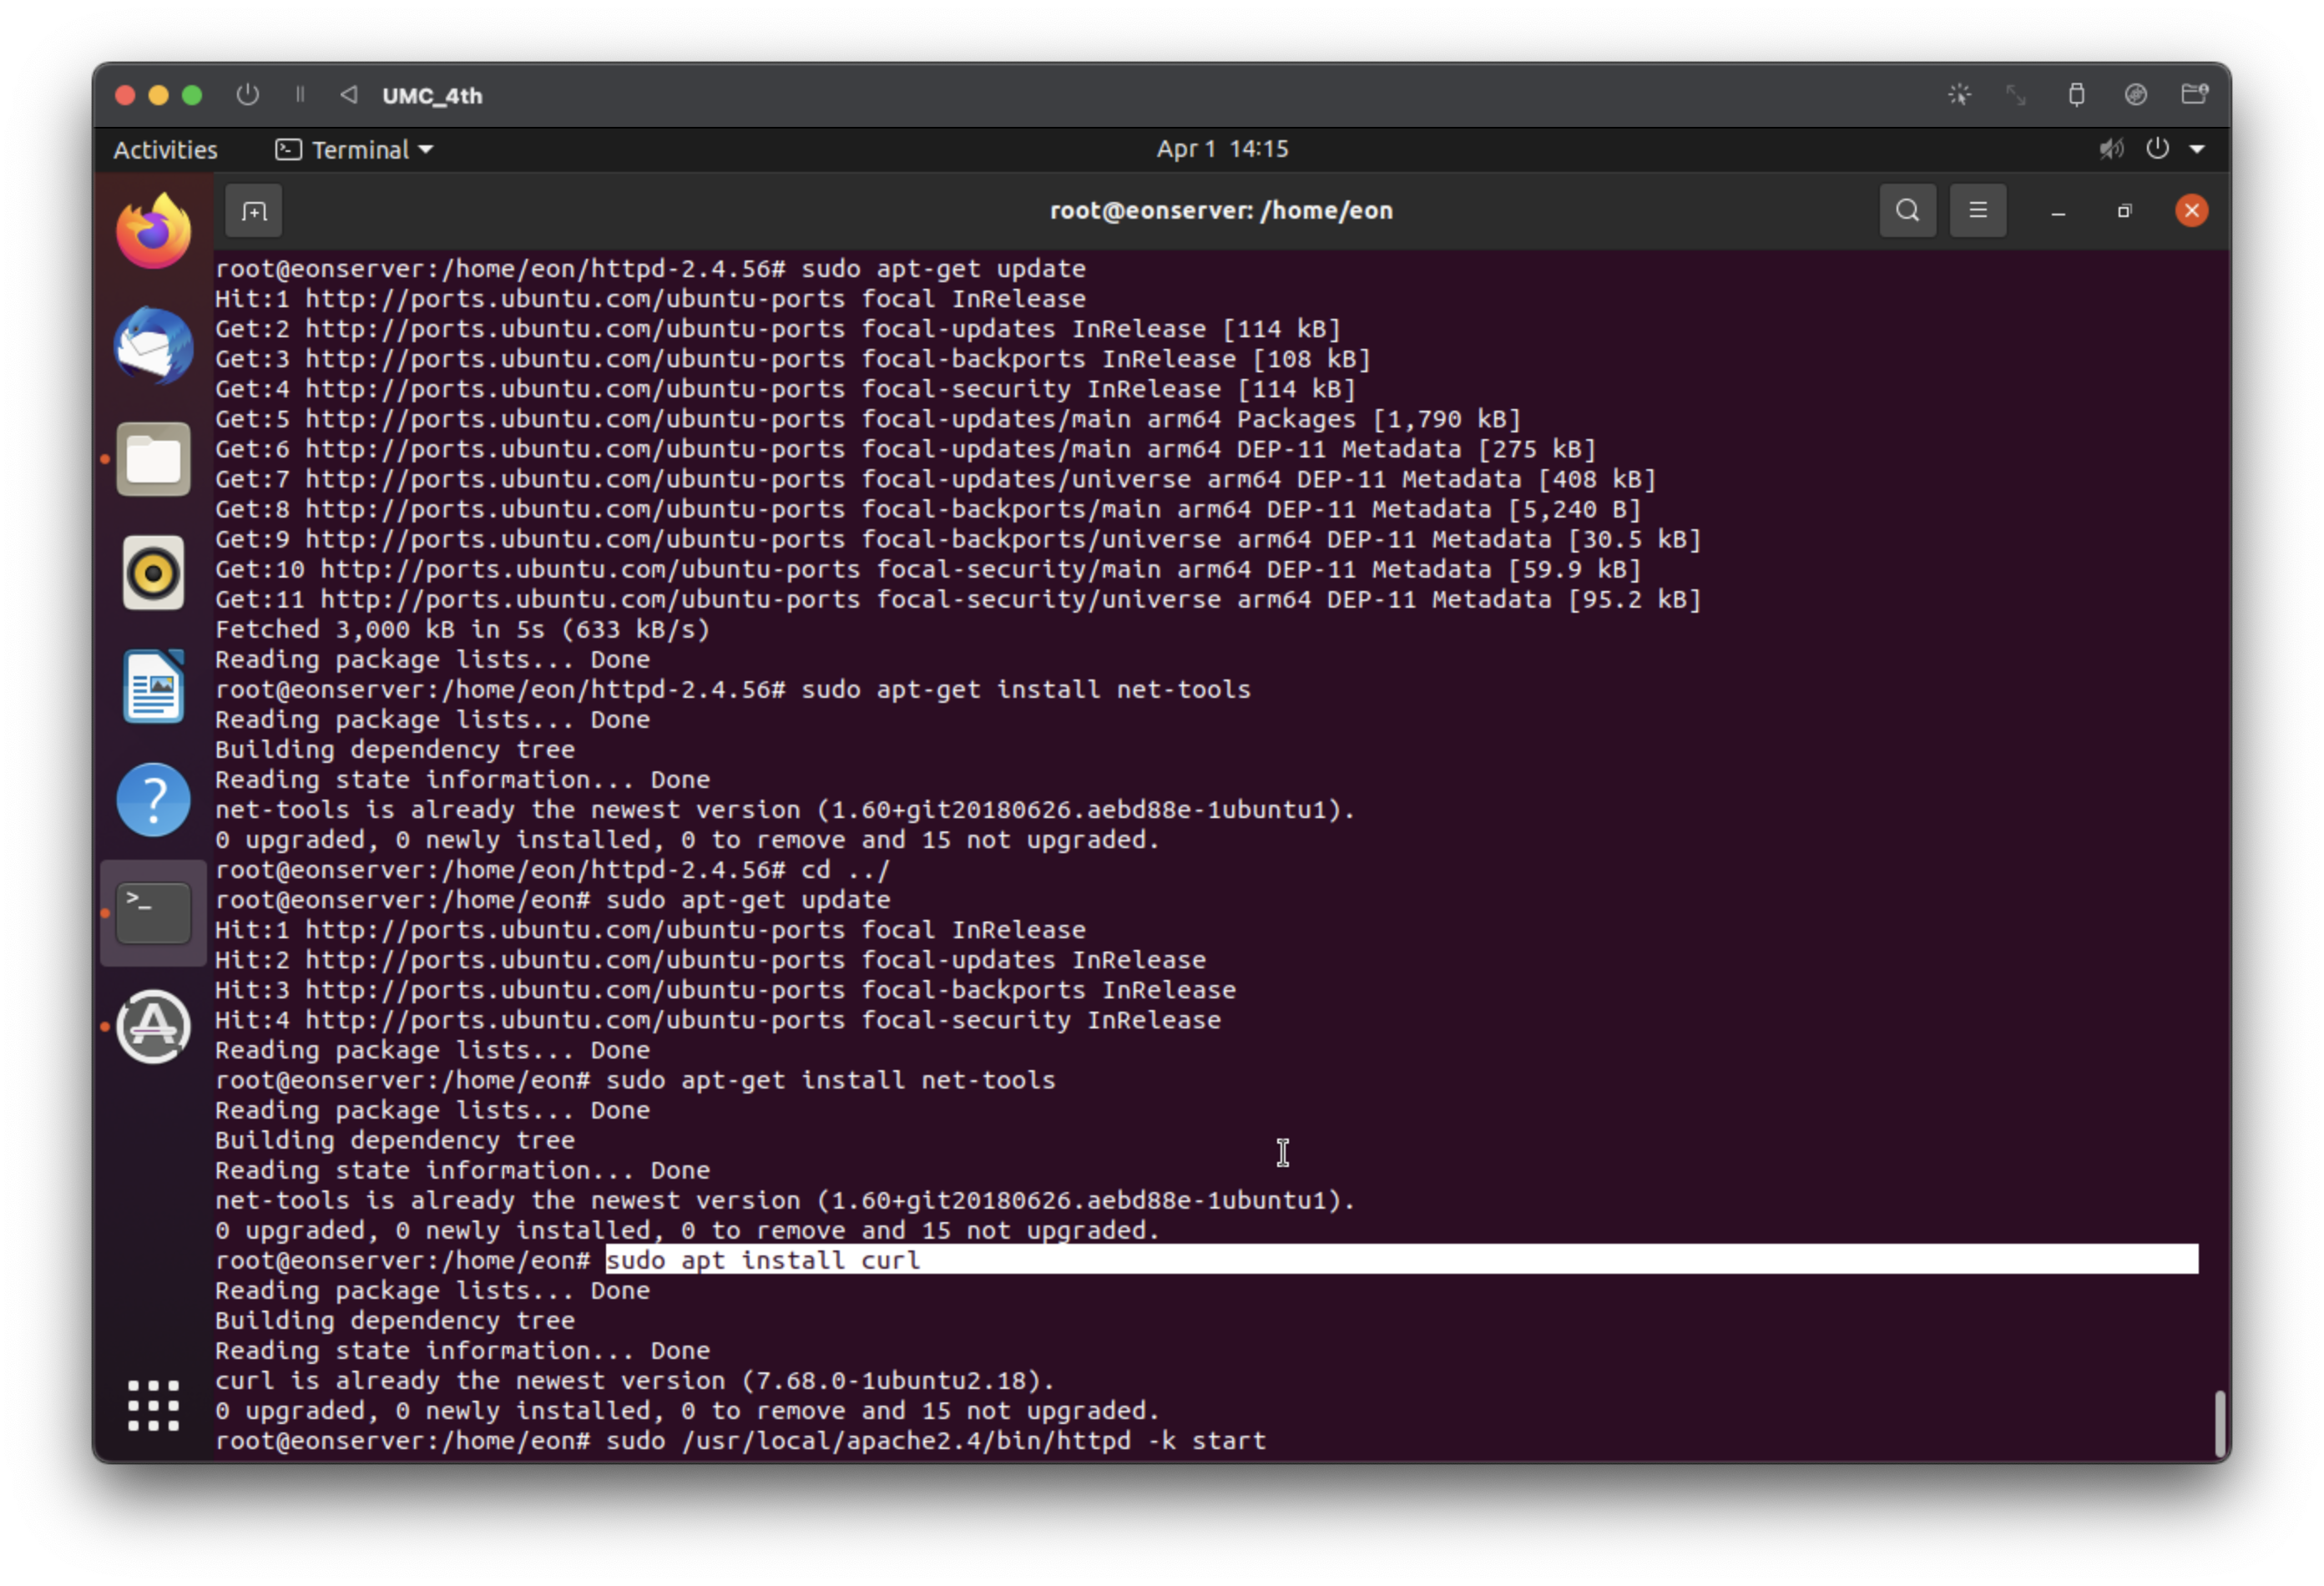Pause the UMC_4th virtual machine
Viewport: 2324px width, 1586px height.
coord(299,95)
